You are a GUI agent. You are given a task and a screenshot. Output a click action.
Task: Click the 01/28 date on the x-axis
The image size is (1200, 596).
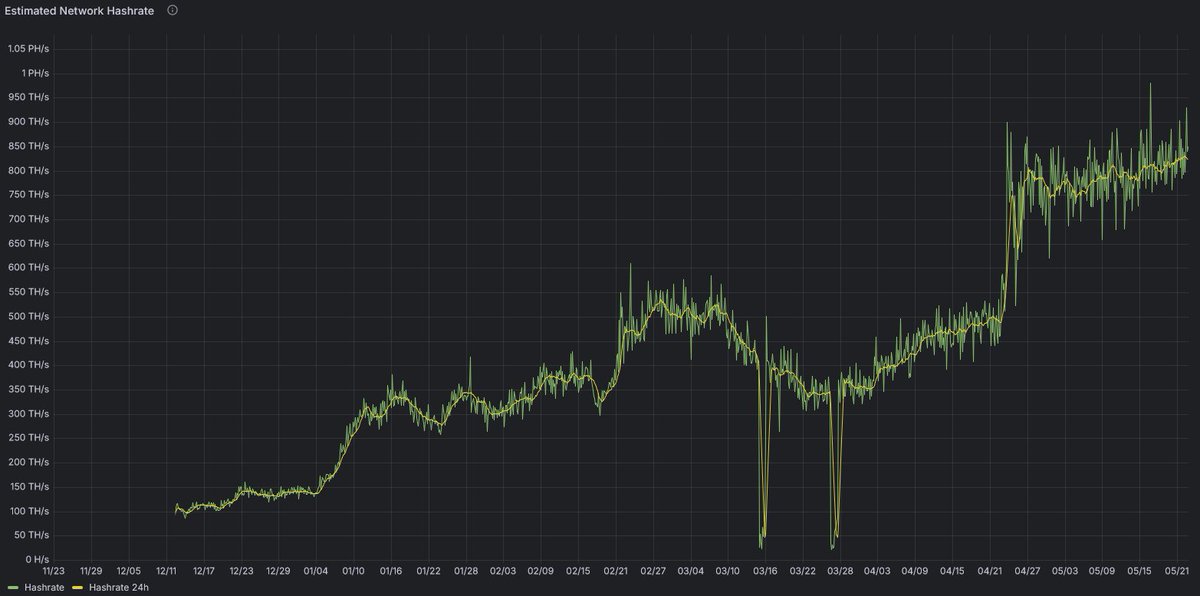(x=466, y=571)
